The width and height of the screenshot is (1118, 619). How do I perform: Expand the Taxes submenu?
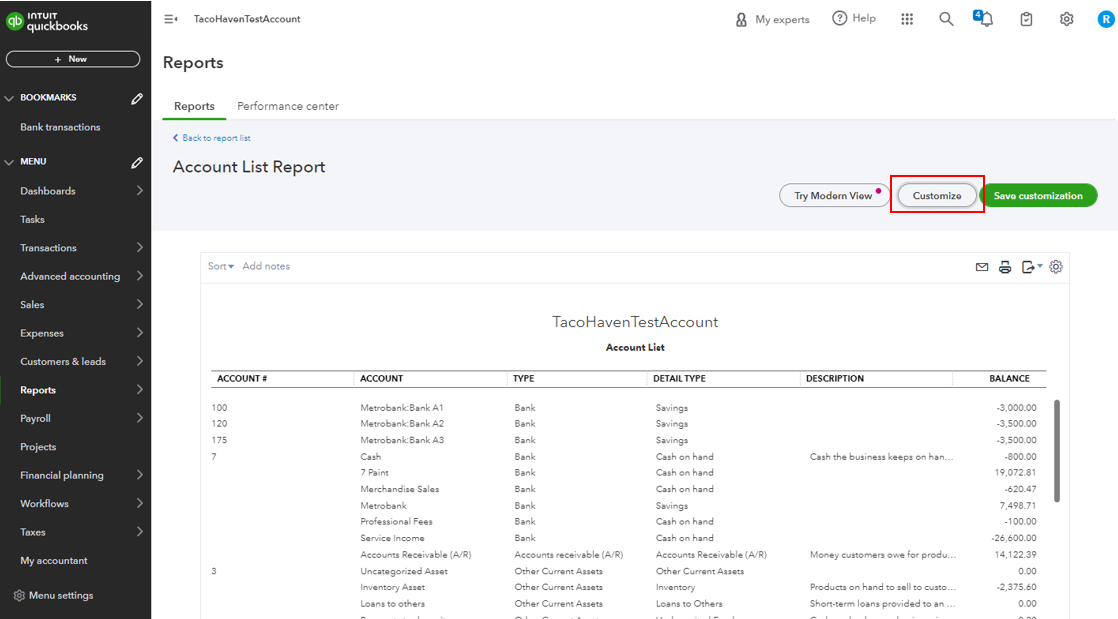pyautogui.click(x=140, y=532)
